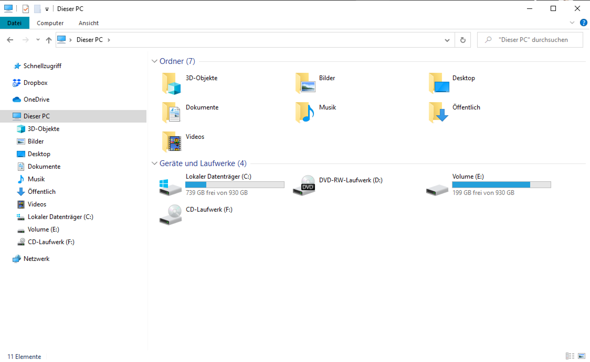Click the PC icon in the address bar

point(62,40)
